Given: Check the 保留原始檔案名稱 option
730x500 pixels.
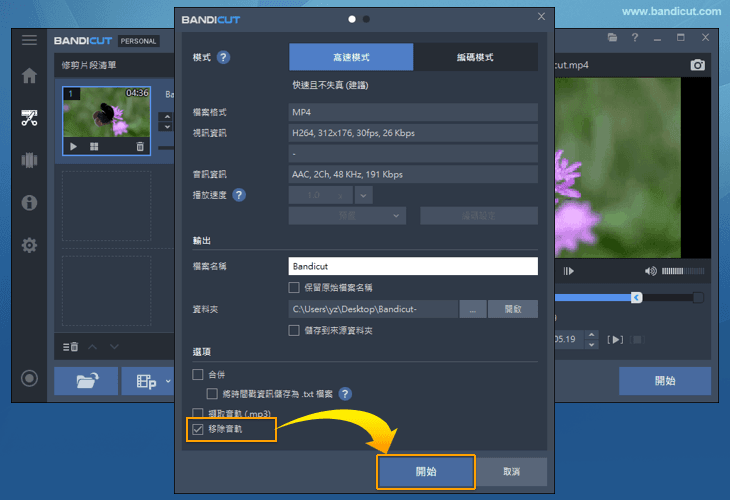Looking at the screenshot, I should pos(294,288).
